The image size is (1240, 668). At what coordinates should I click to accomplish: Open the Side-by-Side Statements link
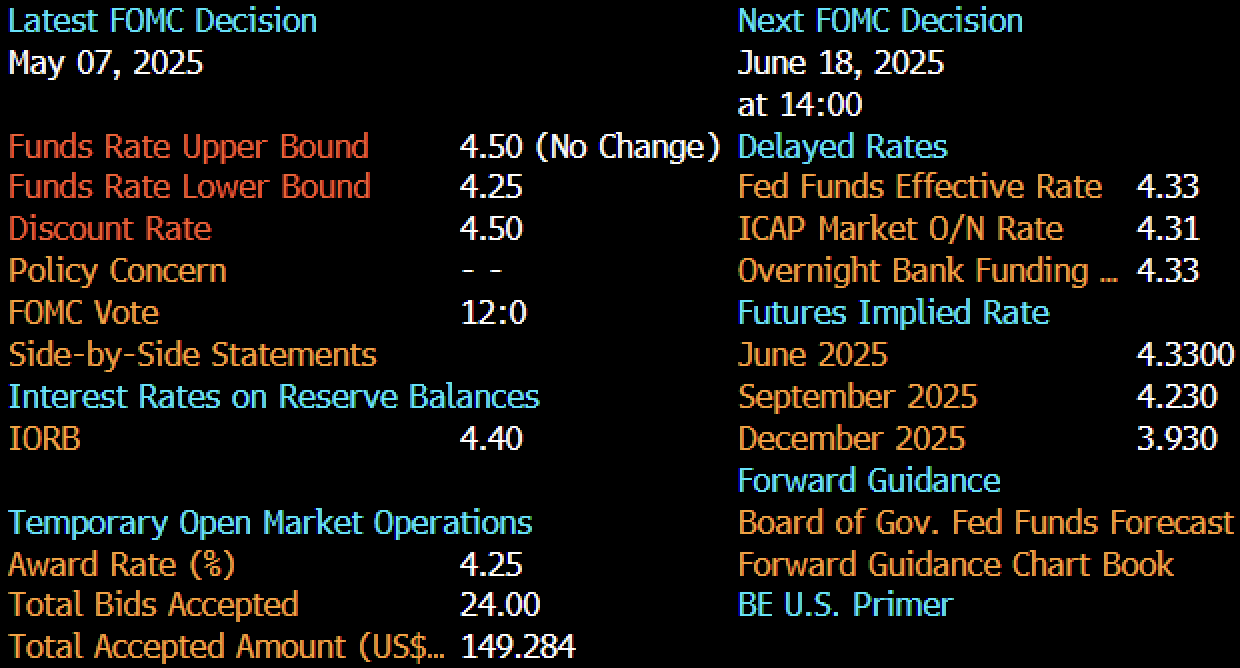[193, 355]
